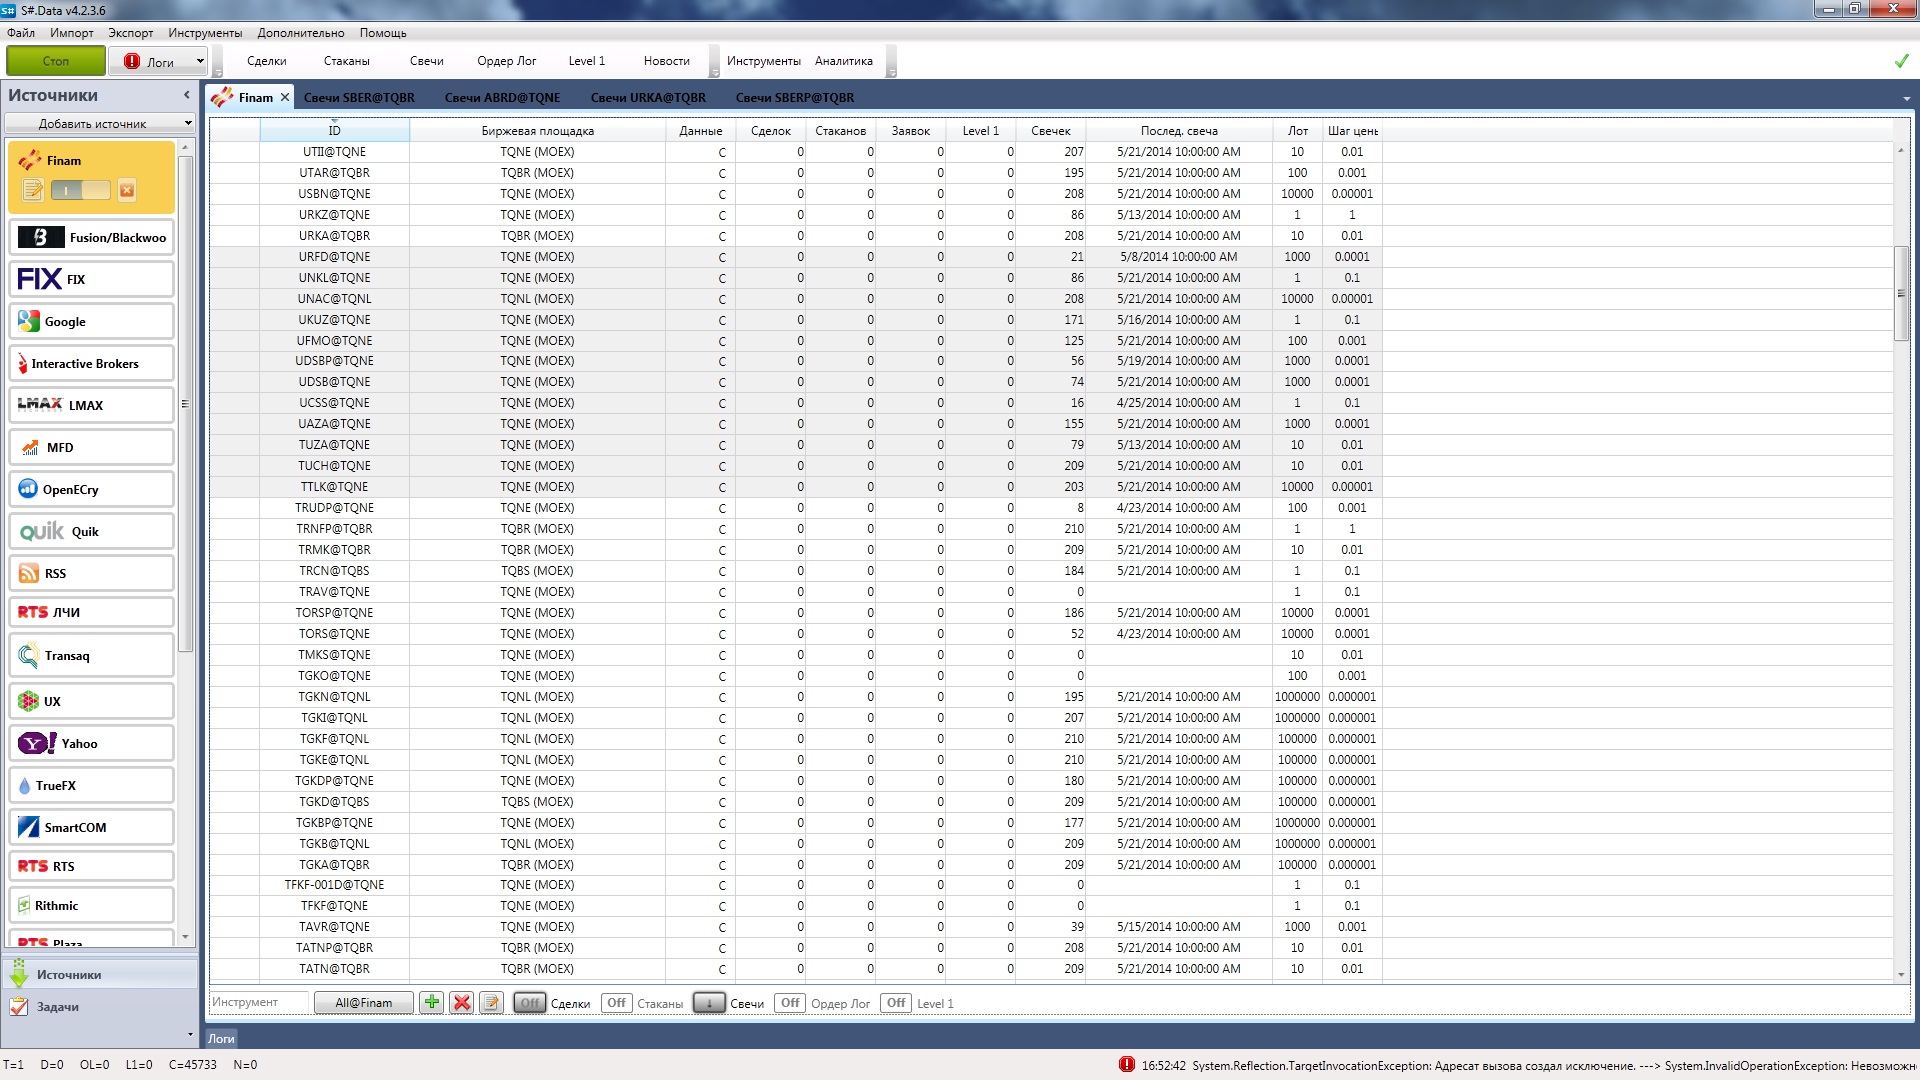1920x1080 pixels.
Task: Click the Инструмент search field
Action: tap(258, 1002)
